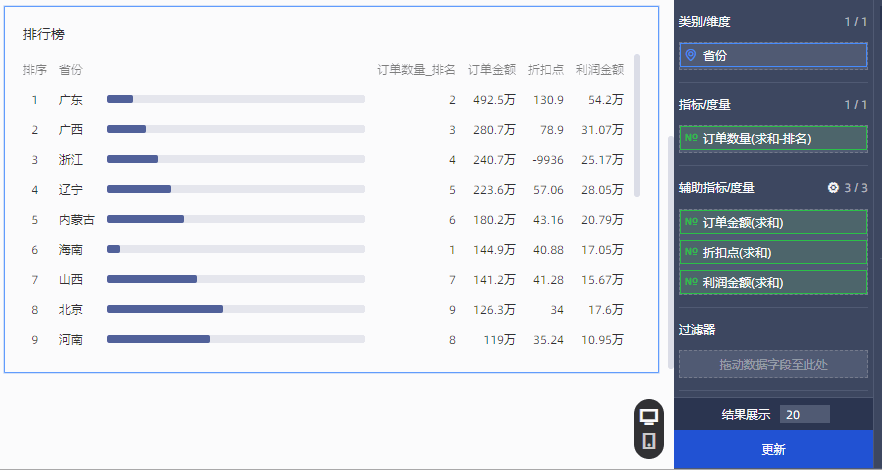This screenshot has width=882, height=470.
Task: Click the number icon on 订单数量(求和-排名)
Action: click(x=691, y=138)
